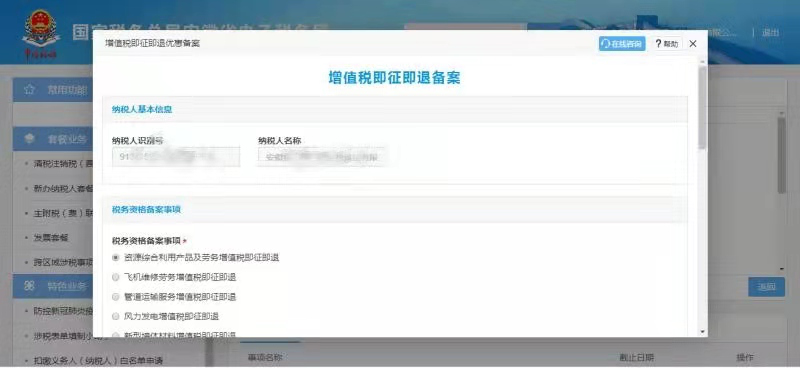
Task: Click the dialog's vertical scrollbar thumb
Action: pyautogui.click(x=703, y=107)
